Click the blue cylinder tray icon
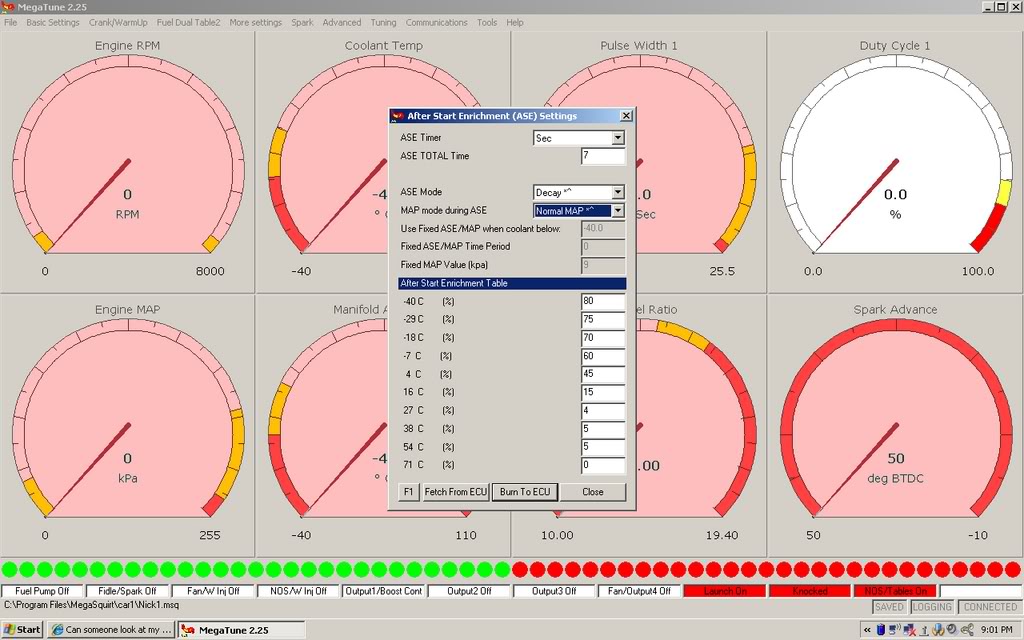The width and height of the screenshot is (1024, 640). 881,630
